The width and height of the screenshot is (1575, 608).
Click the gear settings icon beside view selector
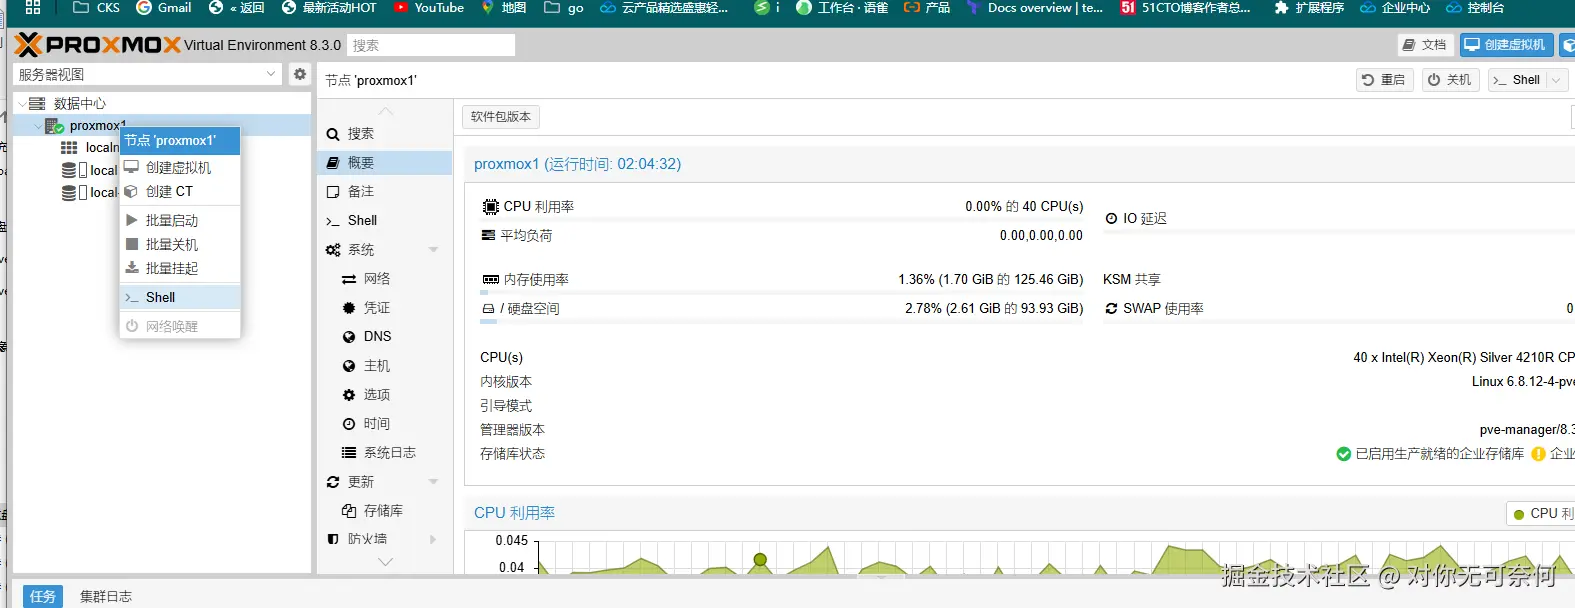pos(299,74)
